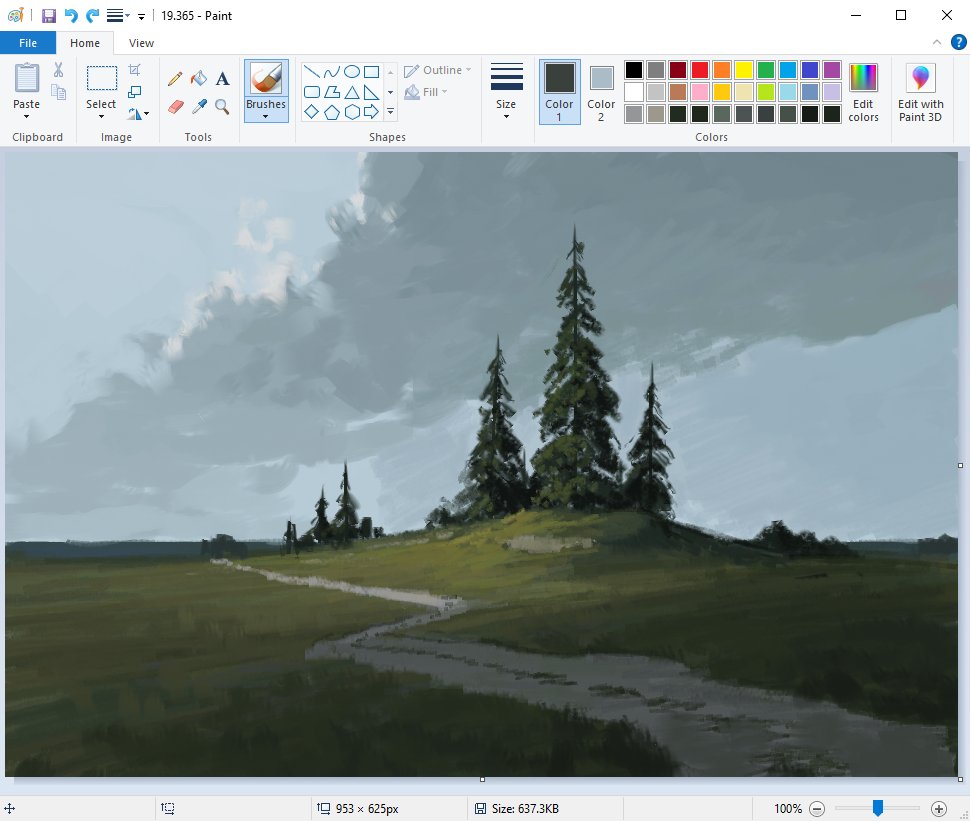971x822 pixels.
Task: Open the Edit with Paint 3D app
Action: (921, 93)
